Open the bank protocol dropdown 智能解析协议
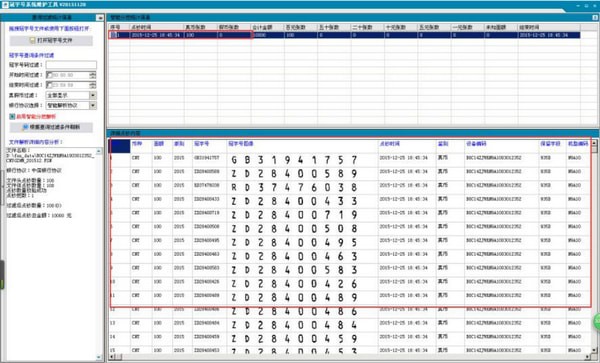The image size is (600, 363). pyautogui.click(x=71, y=105)
